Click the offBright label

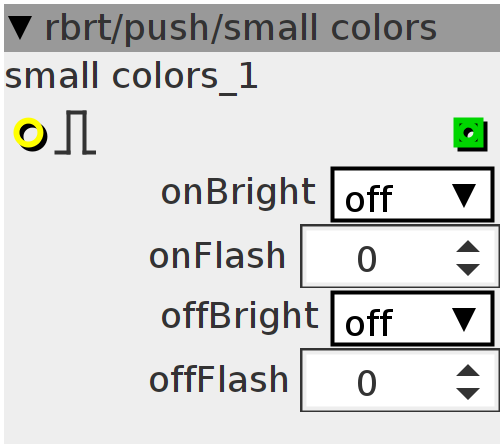pyautogui.click(x=240, y=317)
